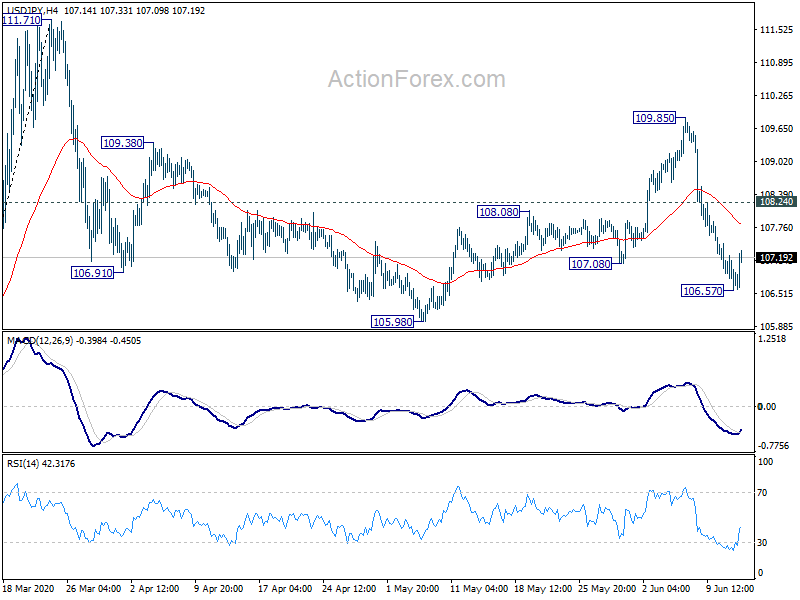
Task: Click the 105.980 low price label
Action: click(x=392, y=322)
